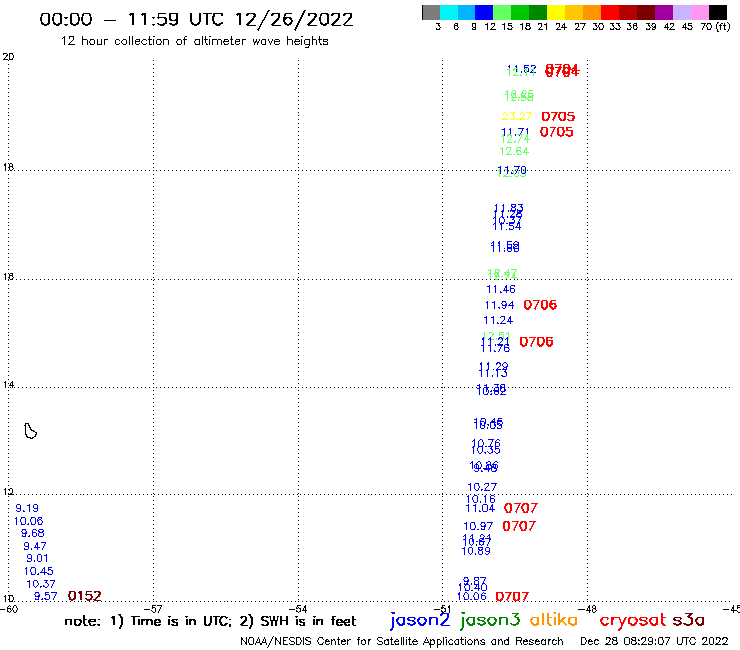Click the dark red 0152 time stamp
The width and height of the screenshot is (740, 650).
point(84,596)
